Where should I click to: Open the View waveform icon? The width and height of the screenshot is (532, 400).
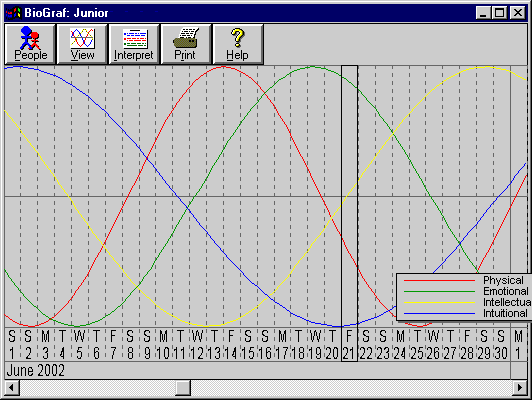82,38
